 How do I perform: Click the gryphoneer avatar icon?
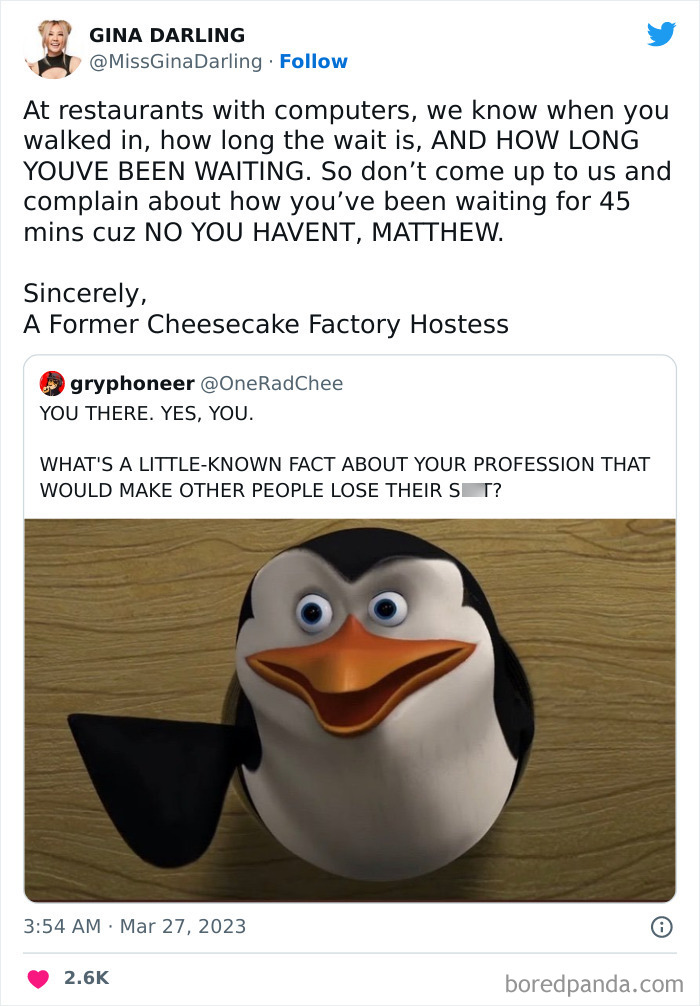click(x=52, y=383)
